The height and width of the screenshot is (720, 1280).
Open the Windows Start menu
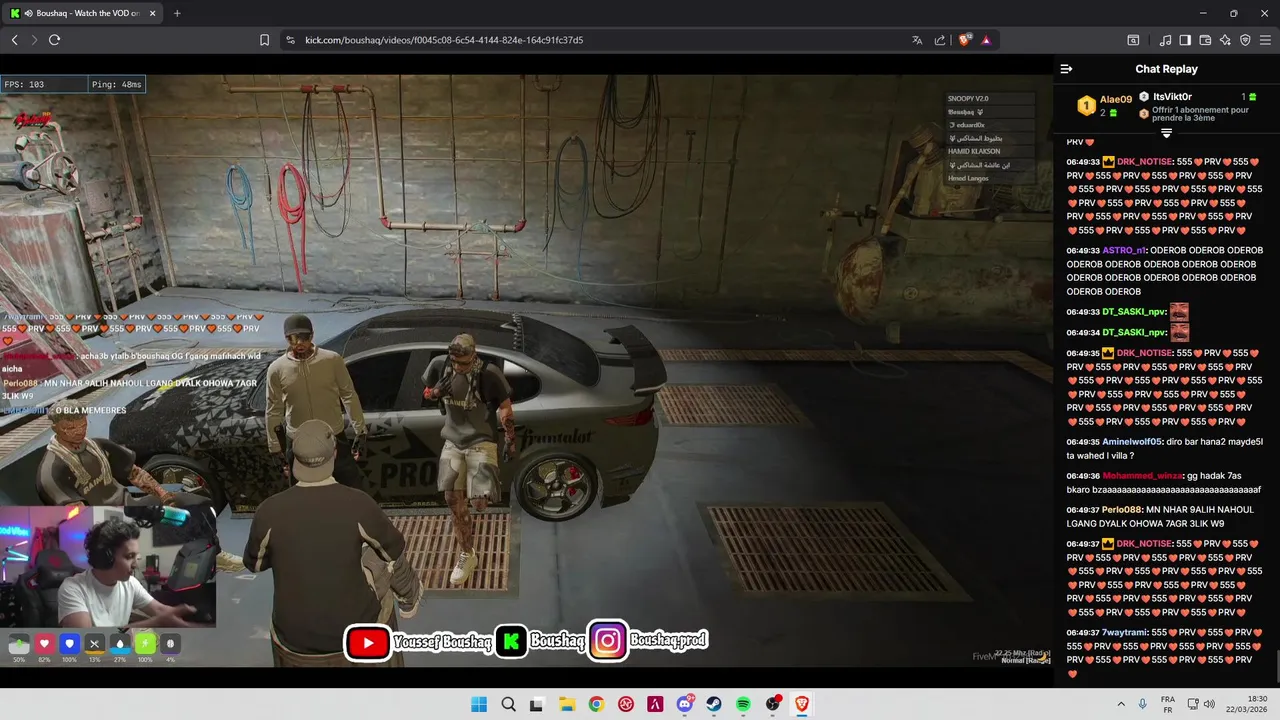[479, 704]
